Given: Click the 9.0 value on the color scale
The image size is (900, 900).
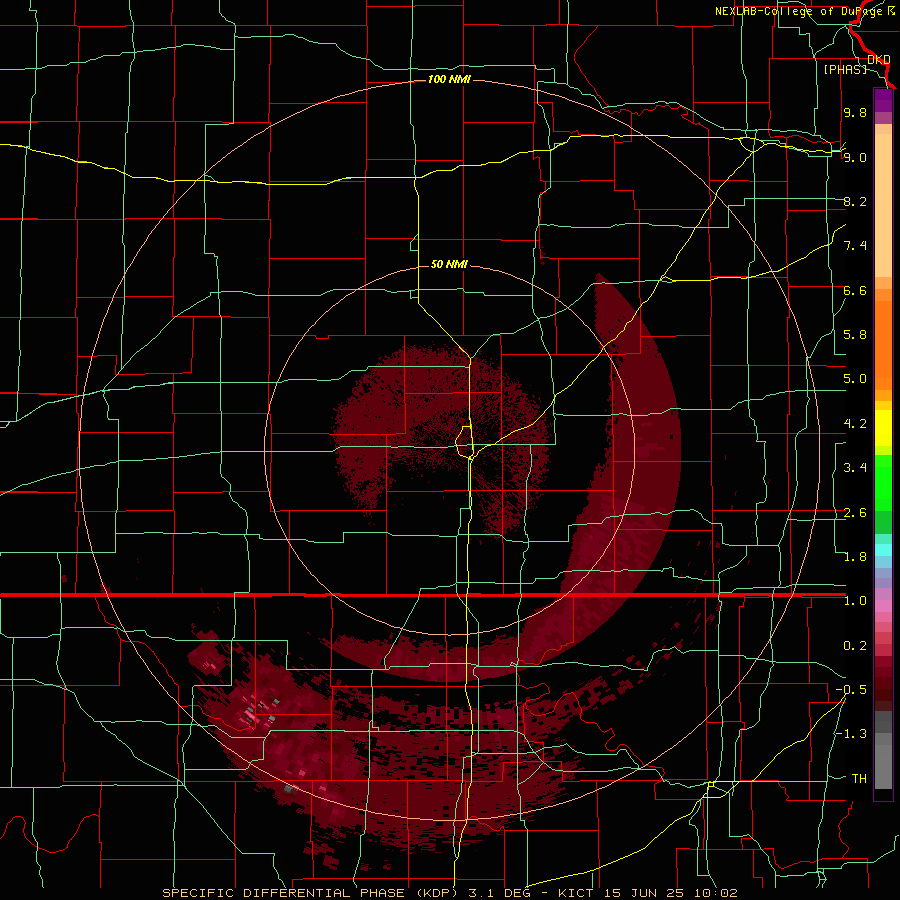Looking at the screenshot, I should point(855,157).
